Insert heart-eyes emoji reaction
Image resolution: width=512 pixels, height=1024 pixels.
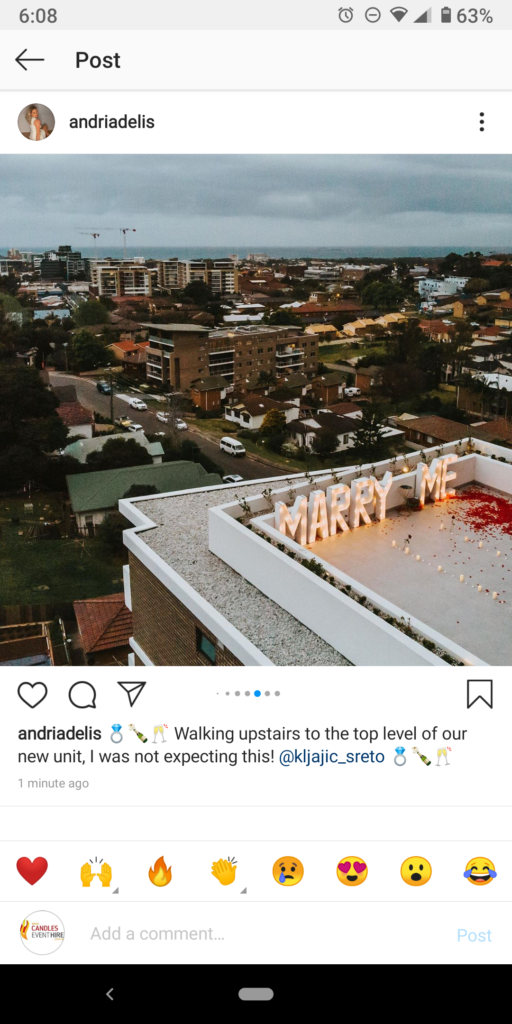pos(352,871)
